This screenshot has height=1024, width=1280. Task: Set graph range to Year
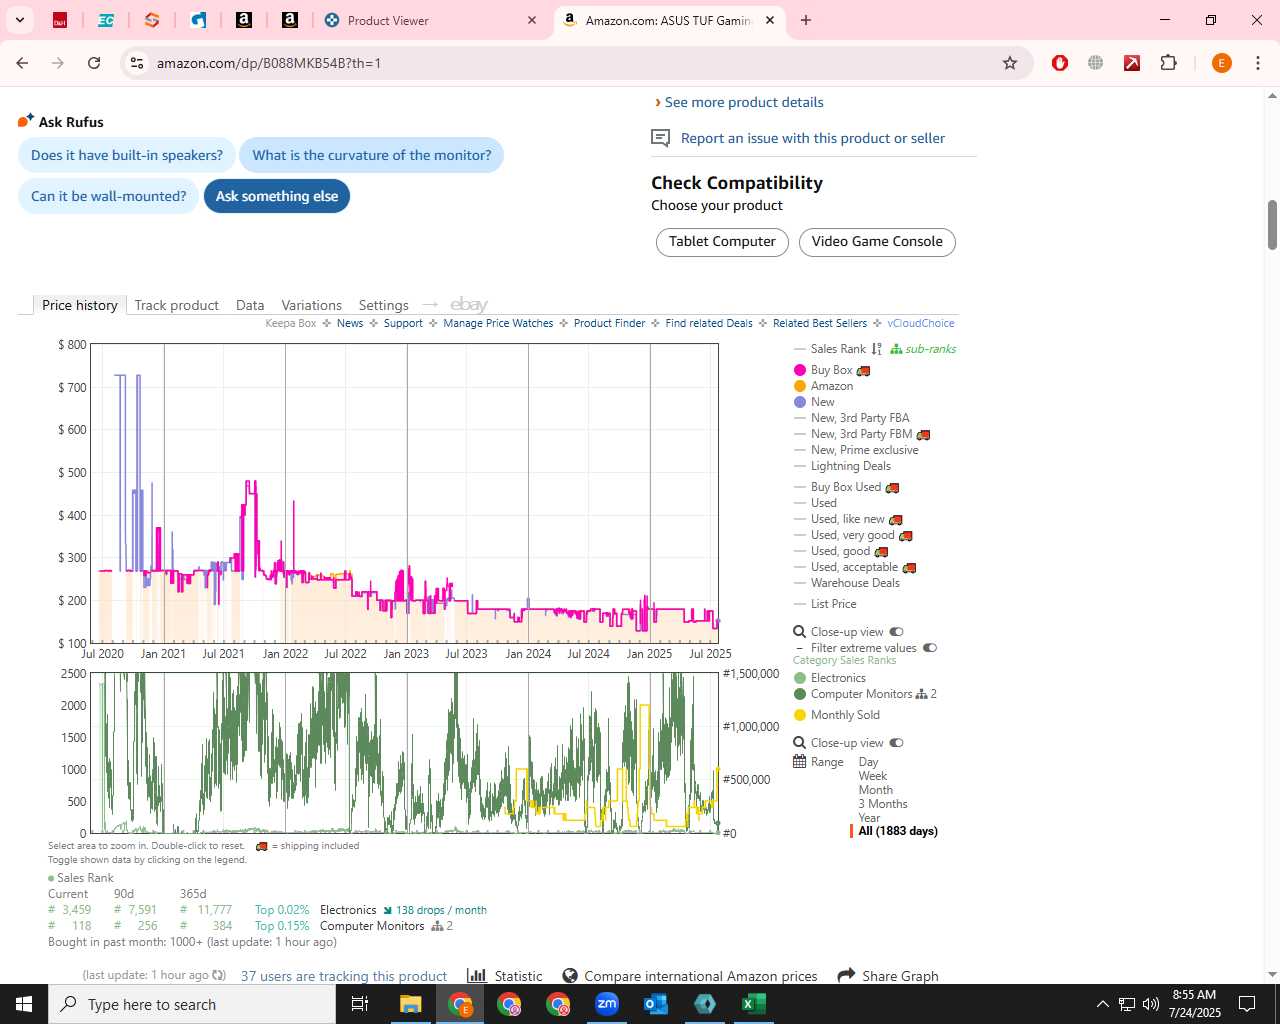click(870, 818)
